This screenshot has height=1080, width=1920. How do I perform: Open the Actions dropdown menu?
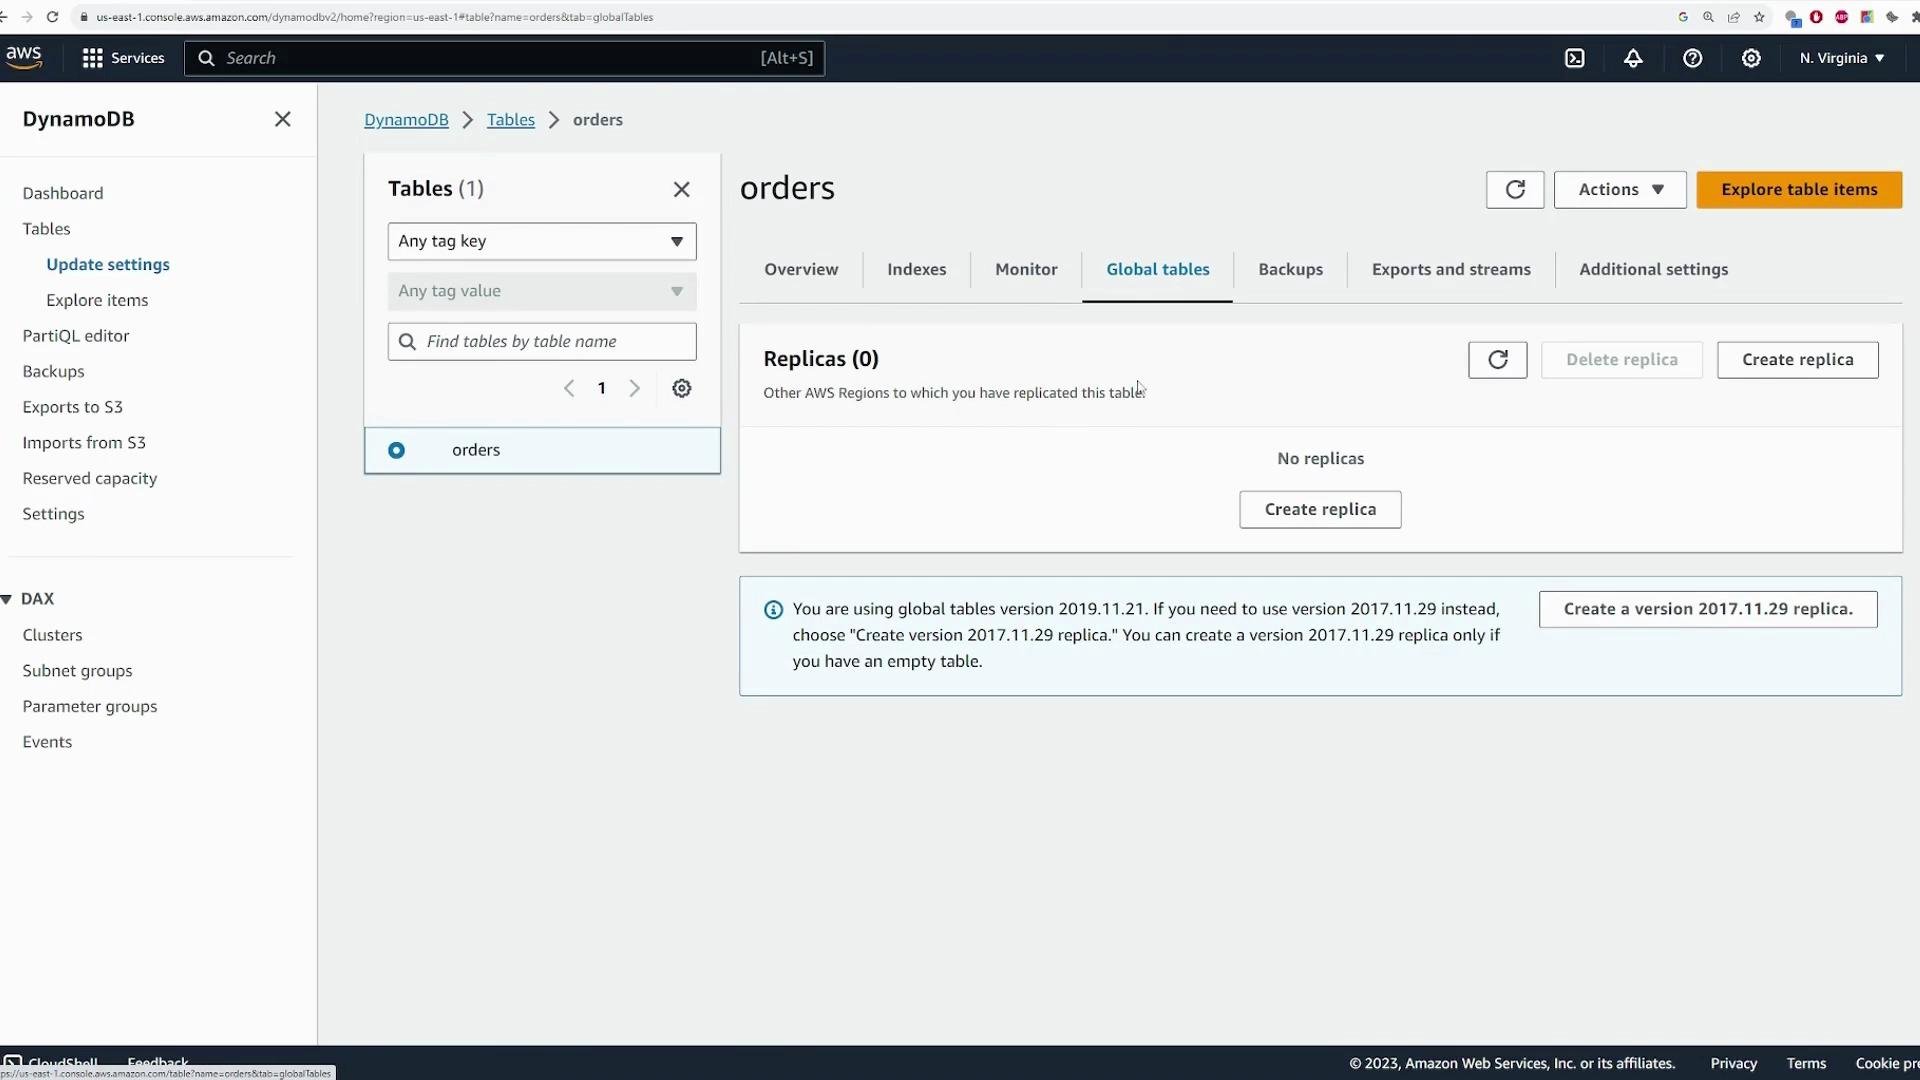[x=1620, y=190]
